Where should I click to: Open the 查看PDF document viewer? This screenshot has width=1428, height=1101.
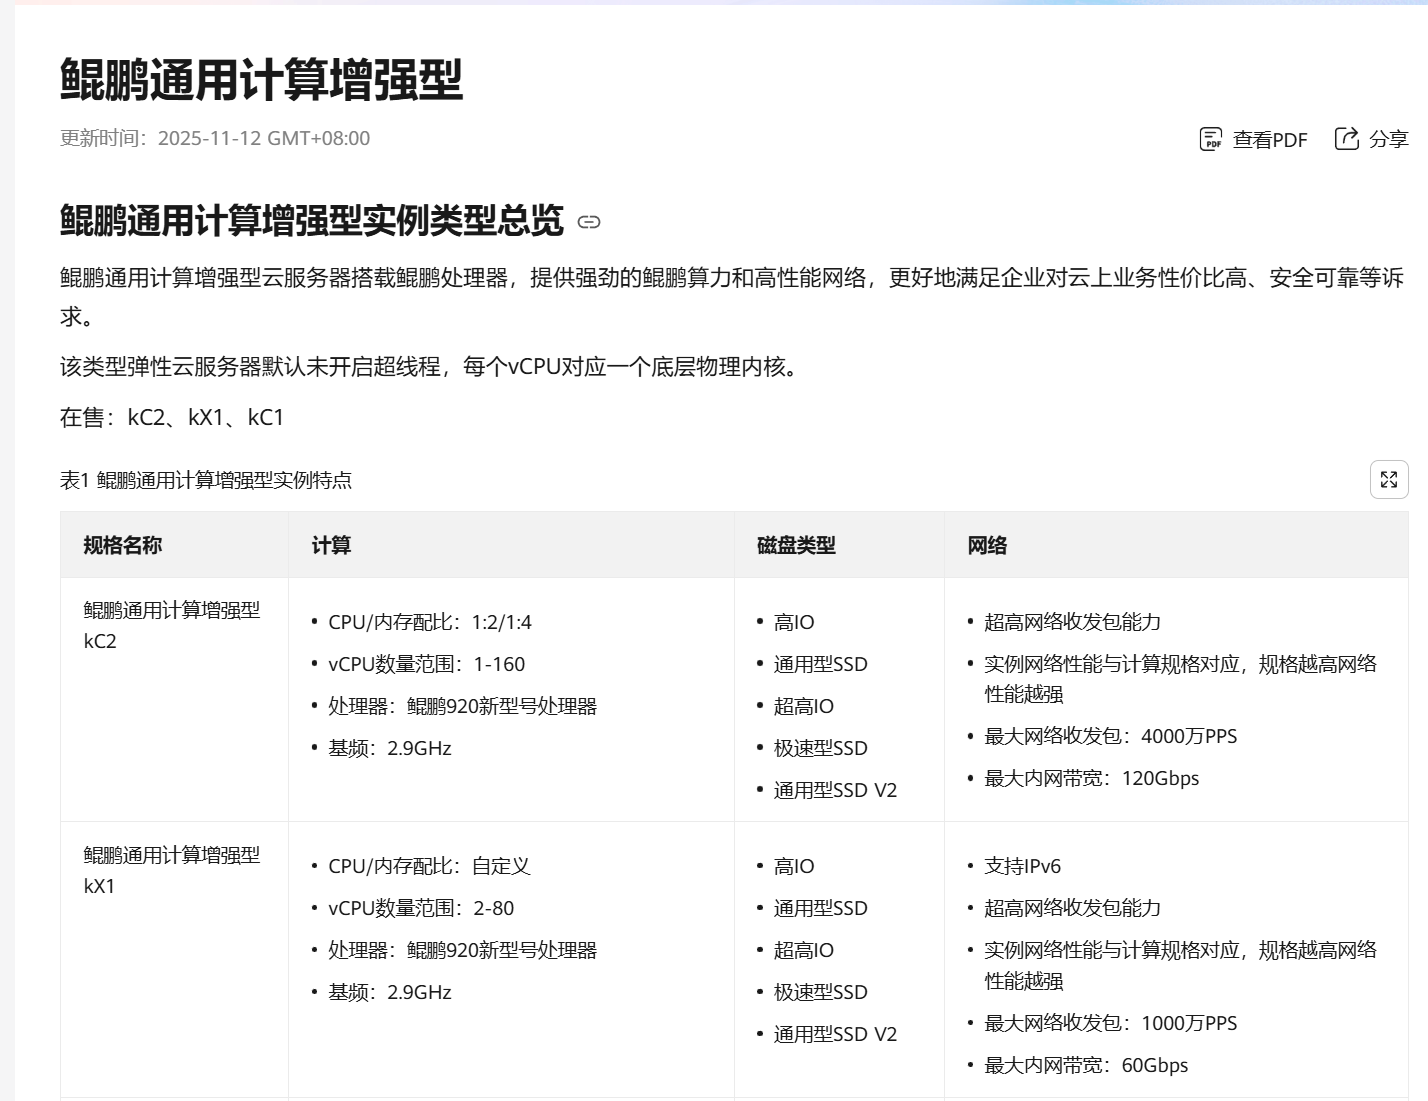pyautogui.click(x=1253, y=139)
